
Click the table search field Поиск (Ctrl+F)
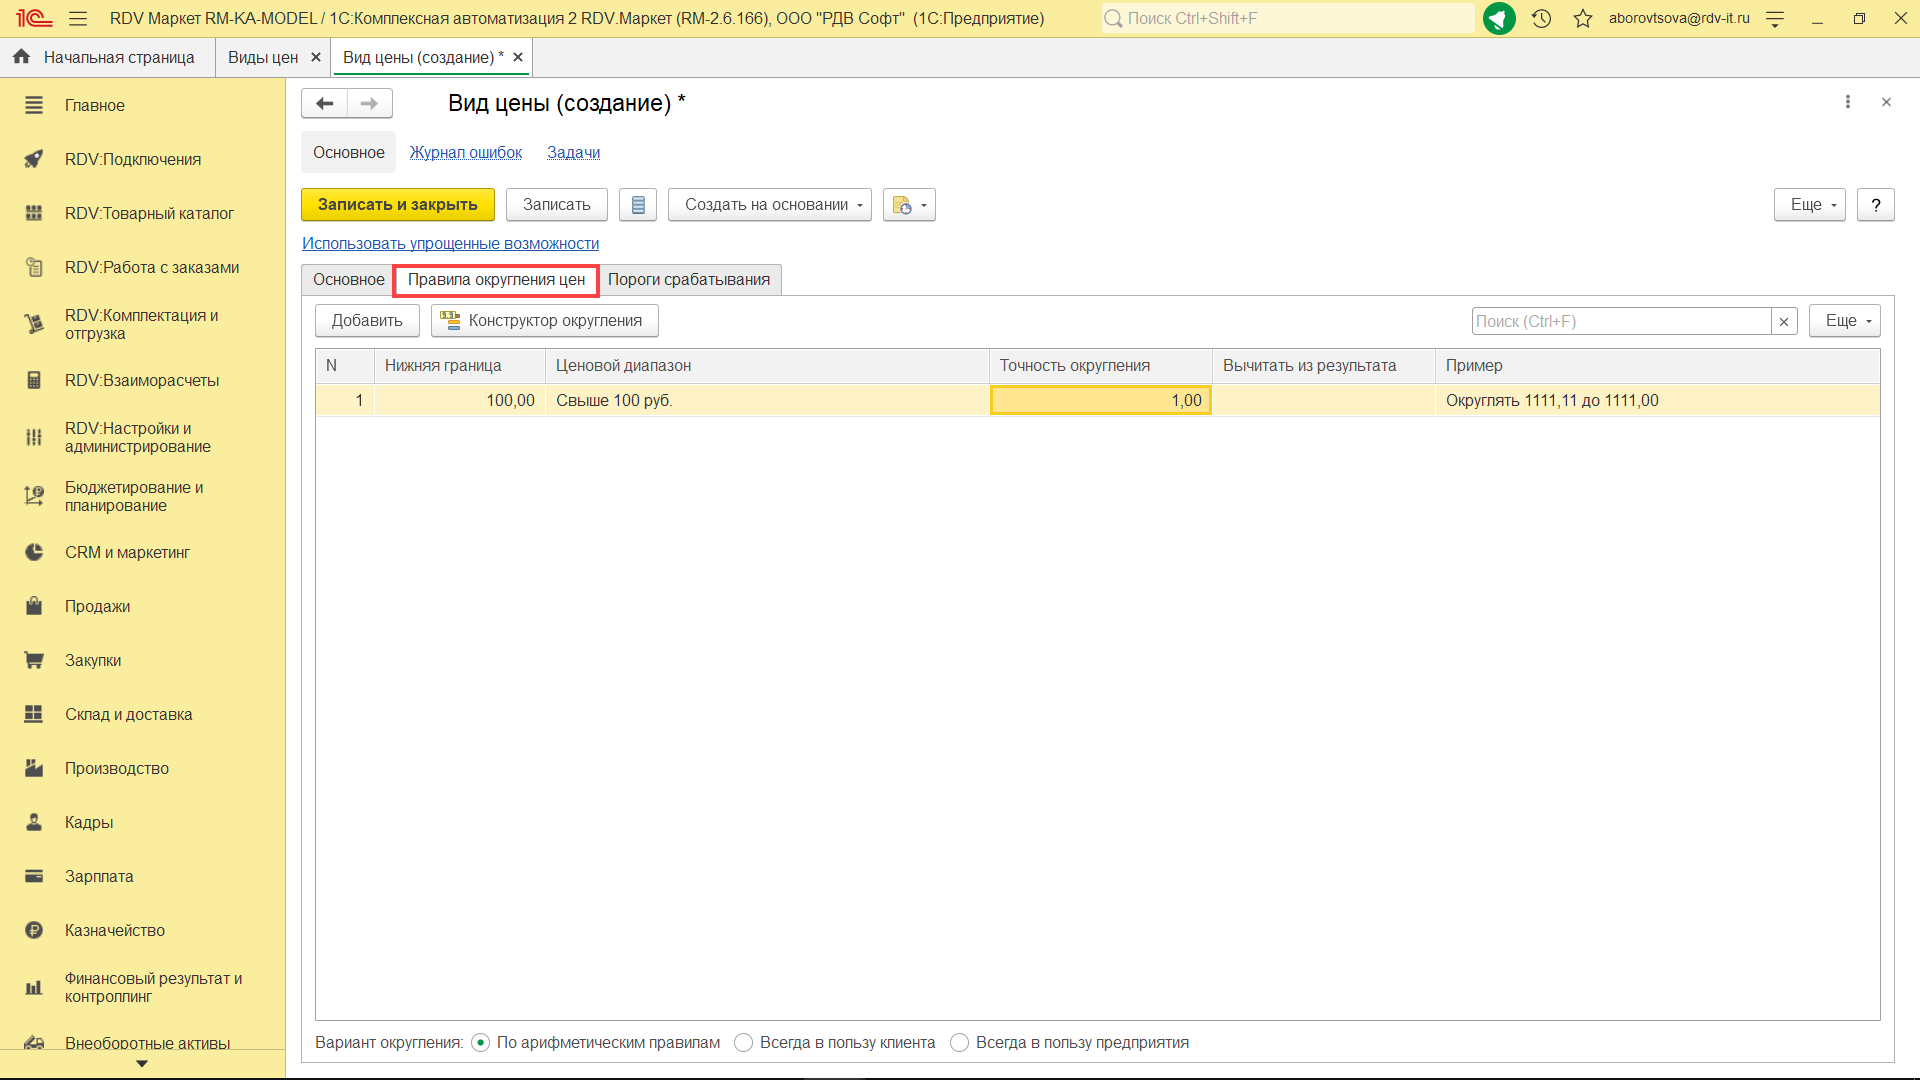1620,321
